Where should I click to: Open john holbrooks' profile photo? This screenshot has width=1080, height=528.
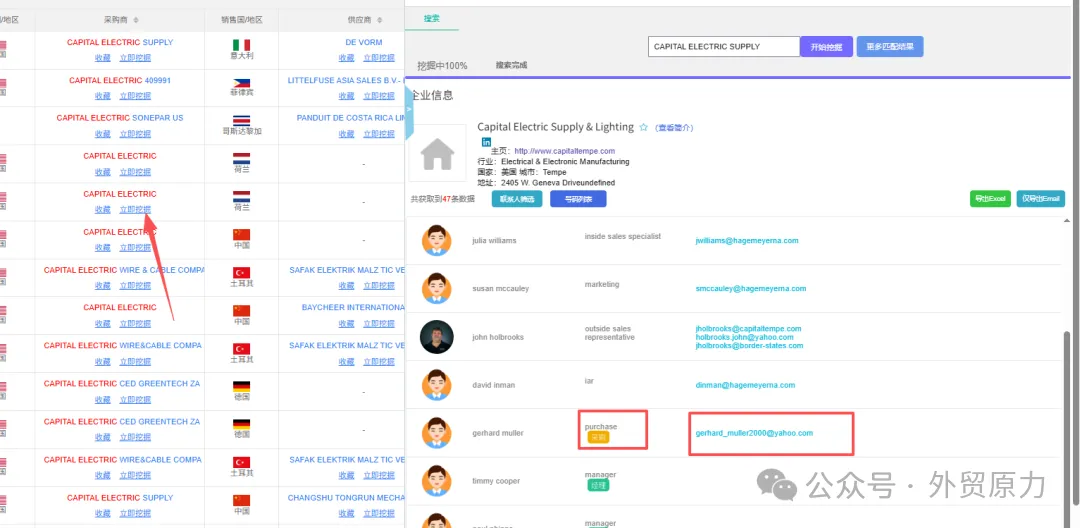(x=437, y=337)
